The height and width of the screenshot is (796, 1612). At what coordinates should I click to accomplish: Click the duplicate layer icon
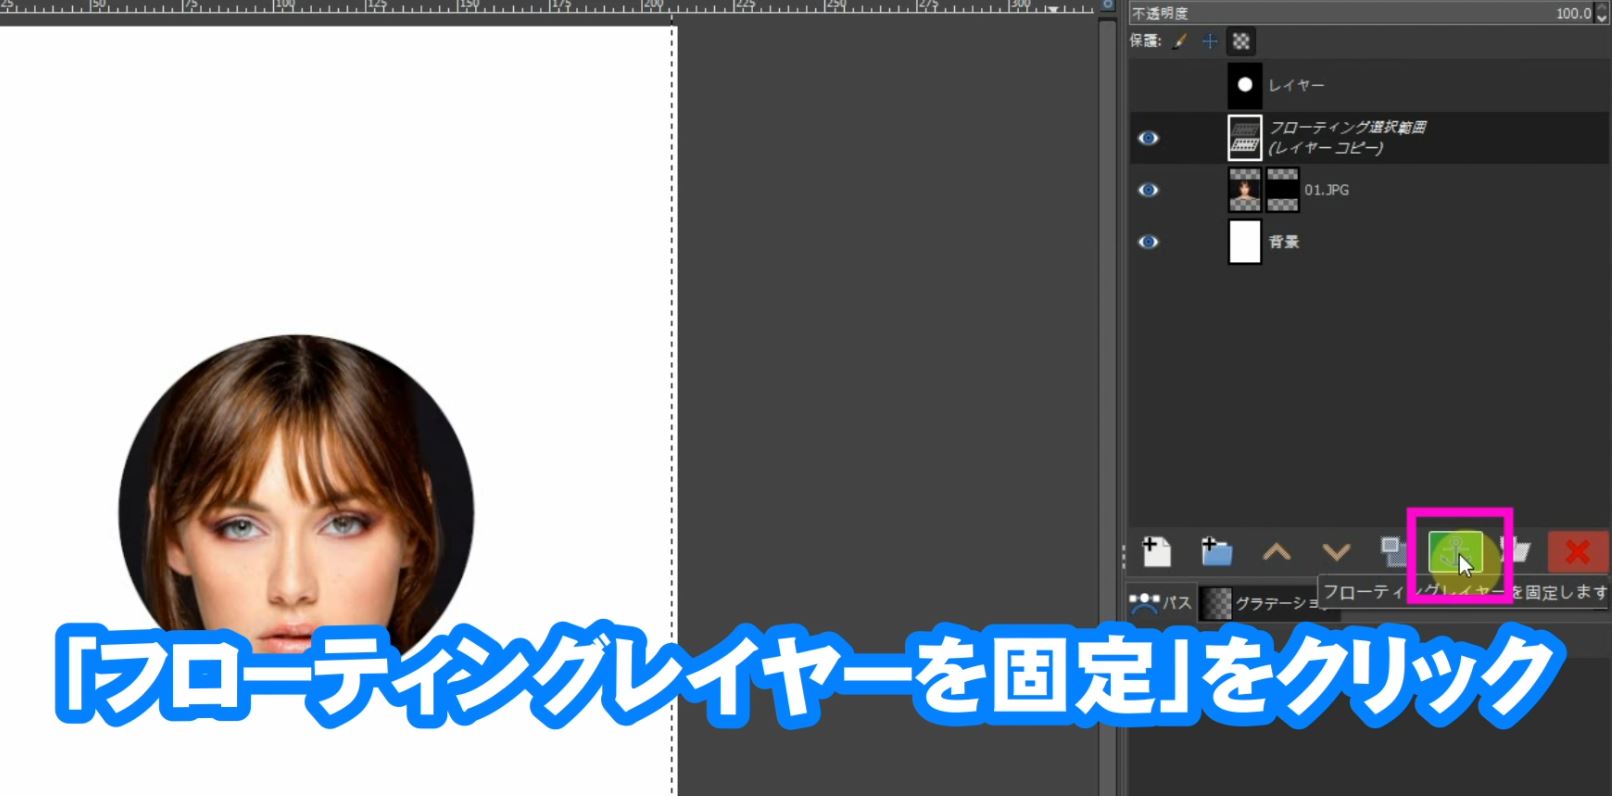pos(1392,550)
